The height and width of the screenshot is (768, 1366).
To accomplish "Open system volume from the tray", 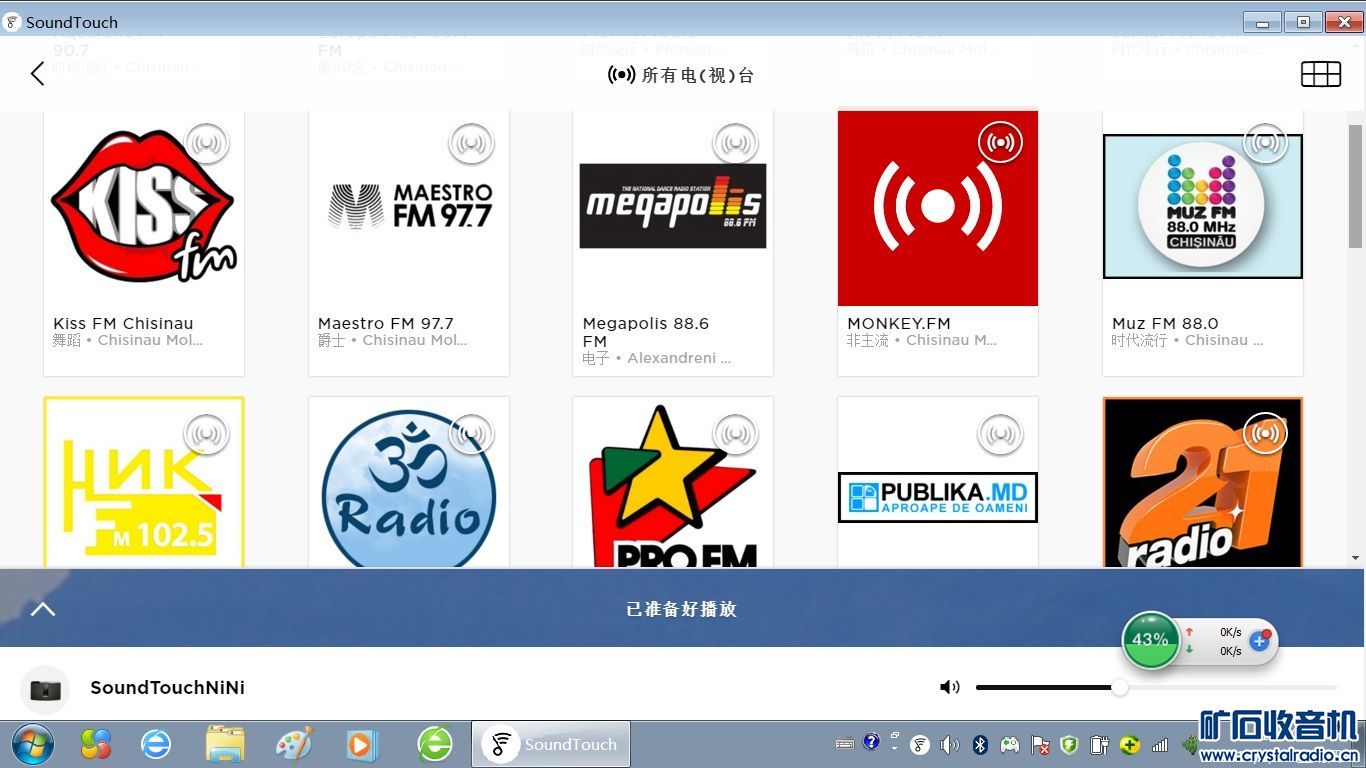I will click(x=950, y=745).
